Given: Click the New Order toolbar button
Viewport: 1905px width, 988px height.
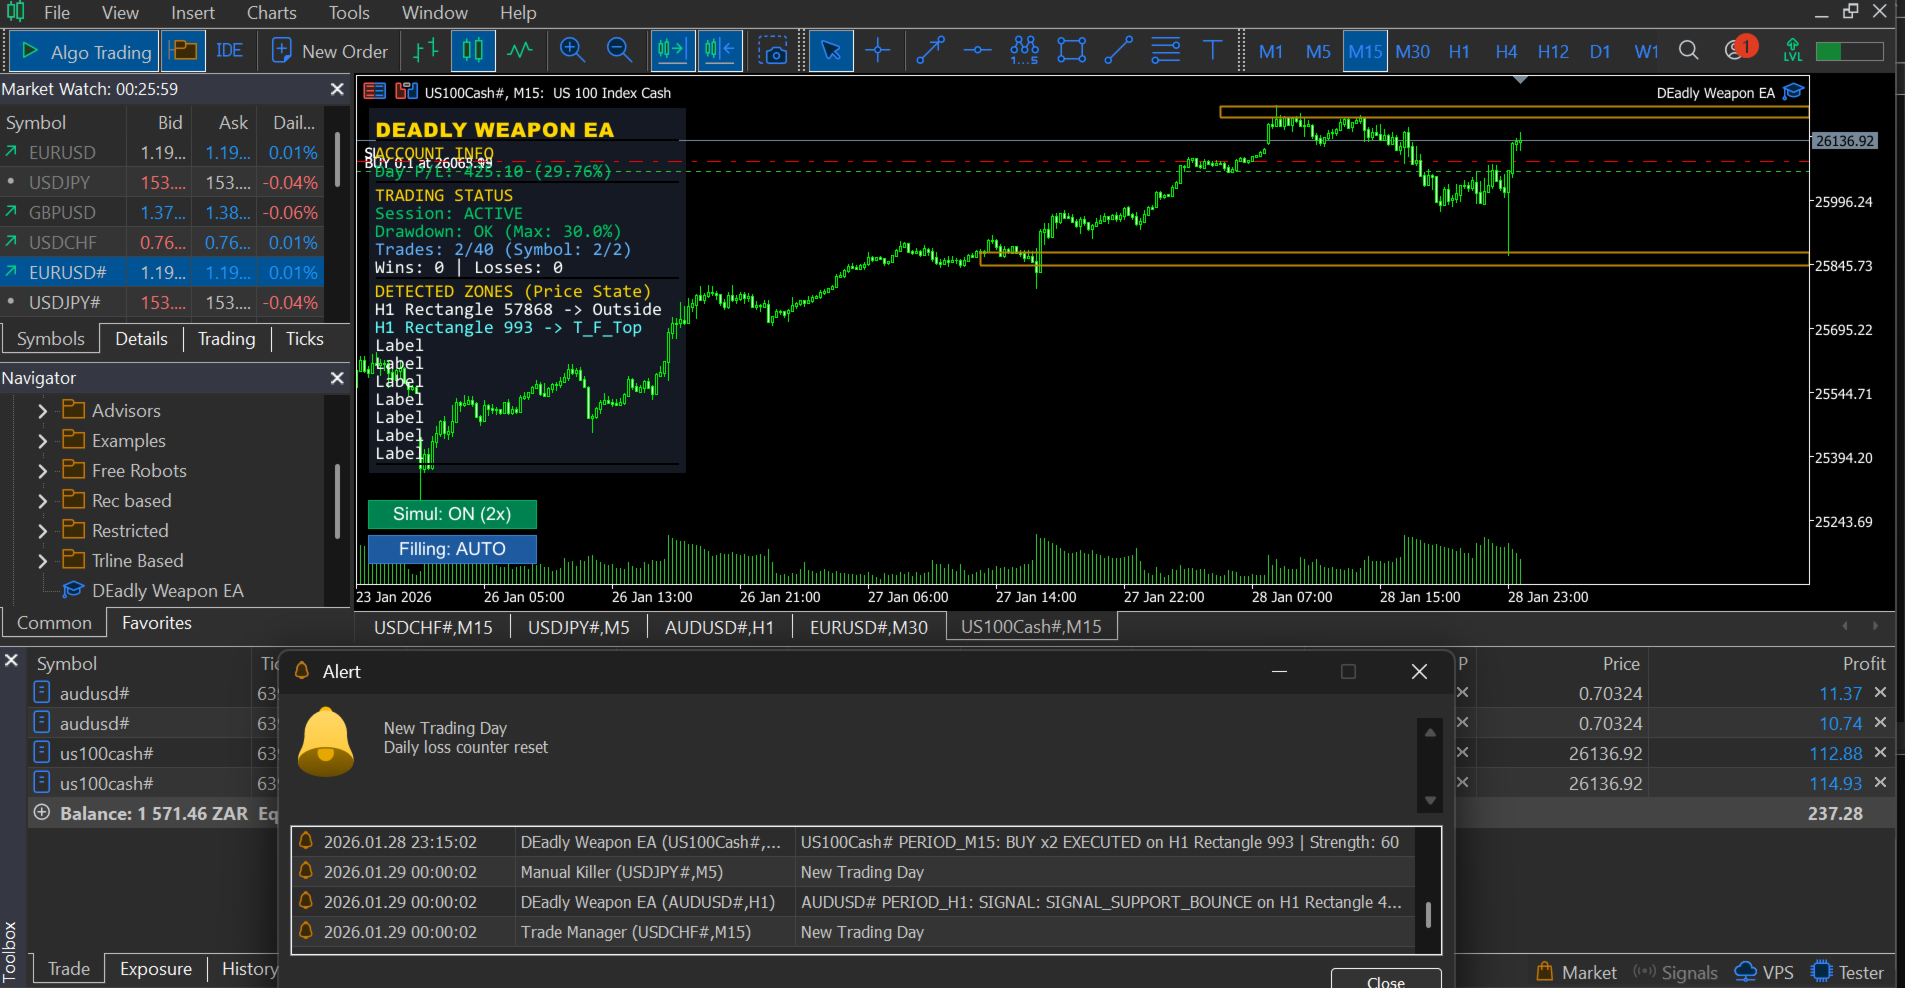Looking at the screenshot, I should pyautogui.click(x=329, y=51).
